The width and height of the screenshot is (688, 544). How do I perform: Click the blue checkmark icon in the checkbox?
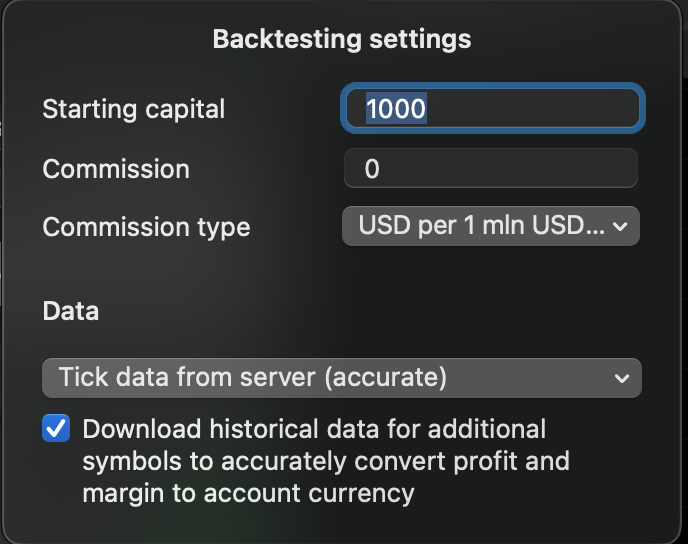coord(57,430)
